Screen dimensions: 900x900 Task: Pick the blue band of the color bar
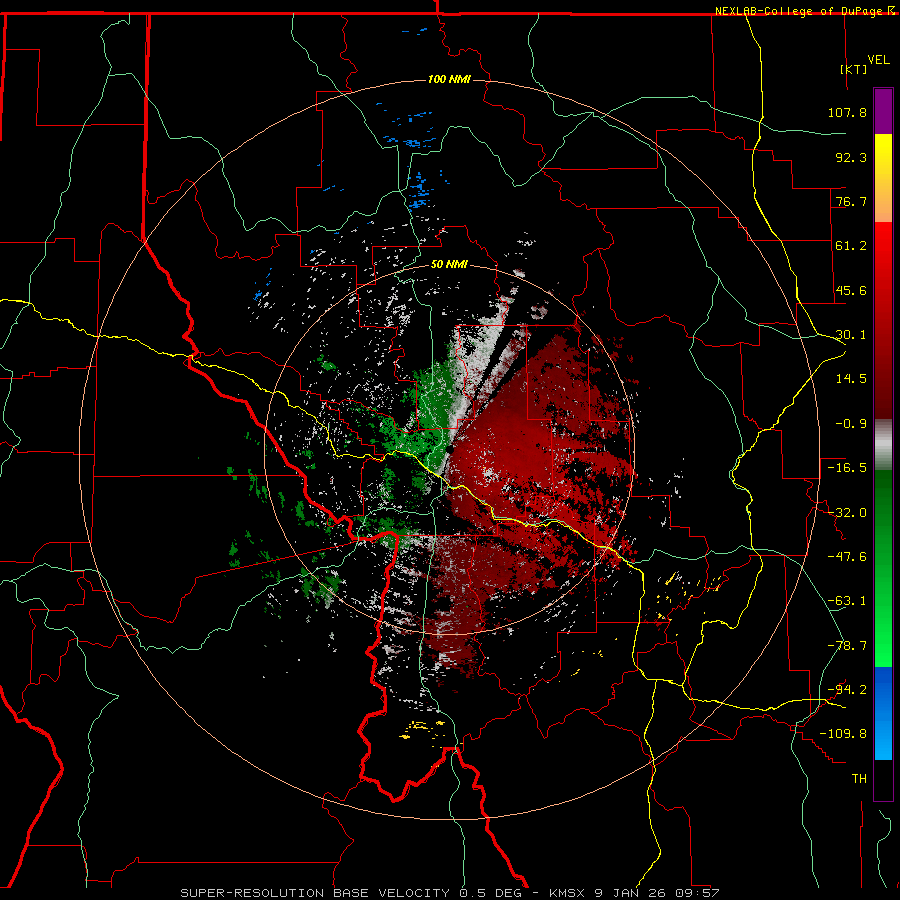click(883, 713)
